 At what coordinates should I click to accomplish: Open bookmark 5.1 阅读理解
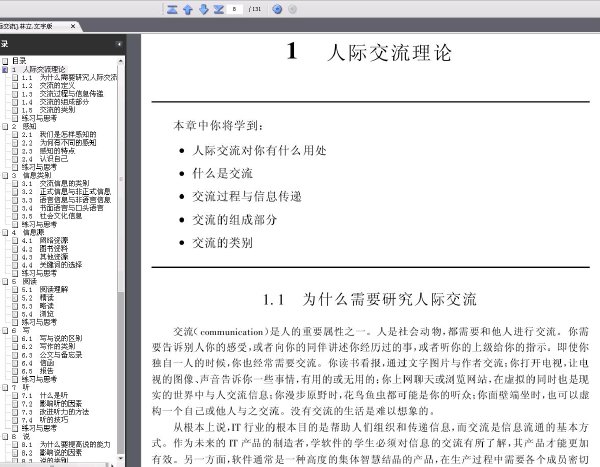pos(45,290)
